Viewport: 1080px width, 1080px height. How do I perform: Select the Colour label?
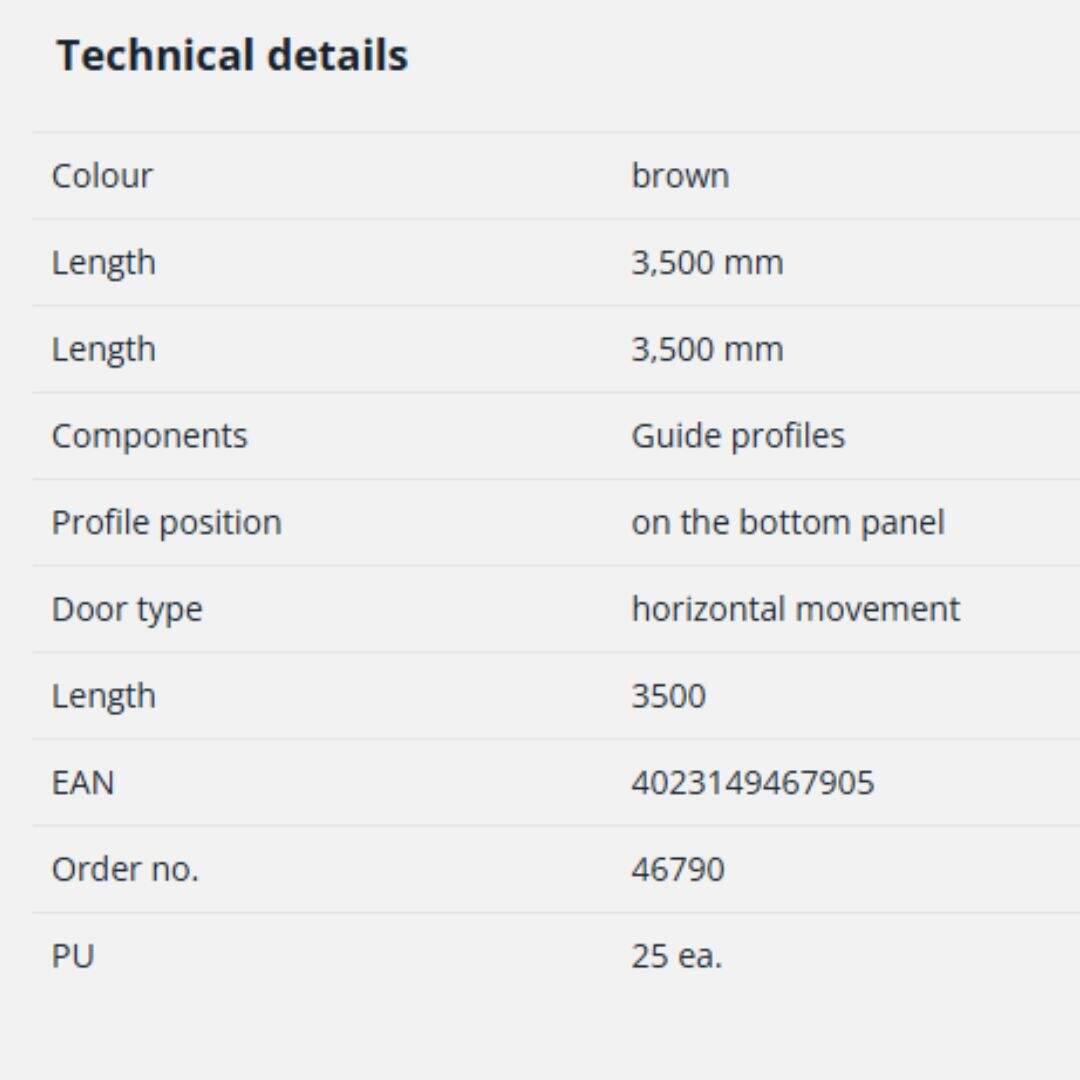(x=102, y=176)
